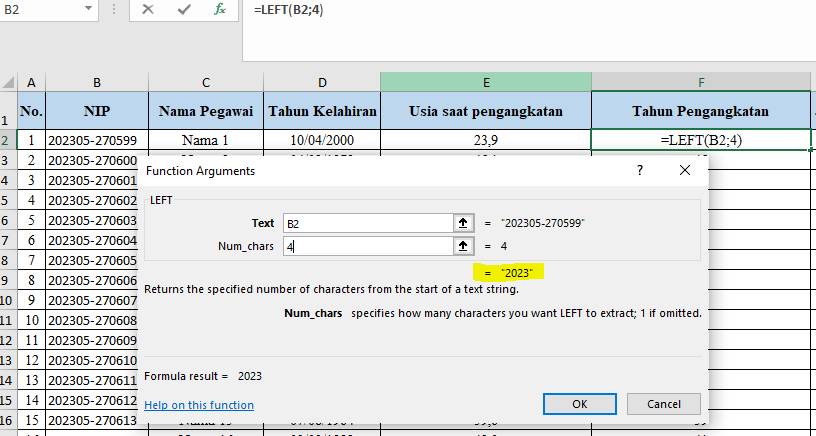Select cell with NIP 202305-270607

pyautogui.click(x=93, y=300)
